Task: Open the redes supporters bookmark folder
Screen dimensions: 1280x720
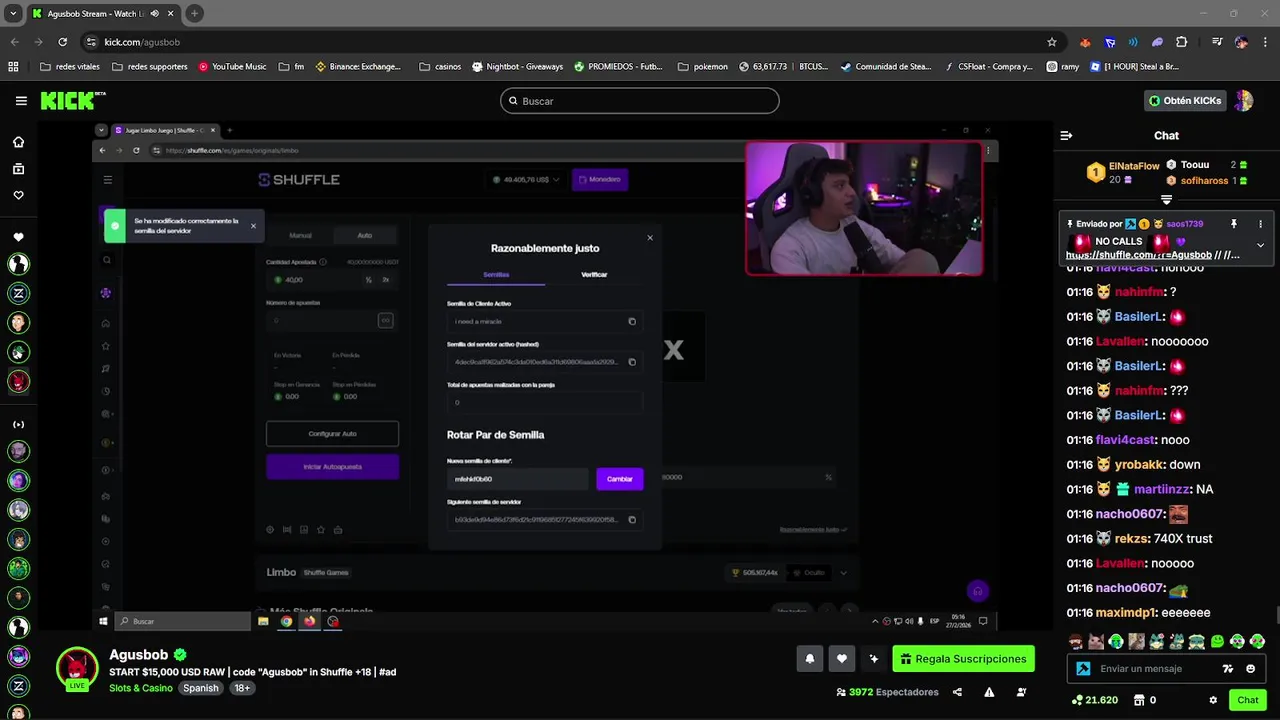Action: (150, 67)
